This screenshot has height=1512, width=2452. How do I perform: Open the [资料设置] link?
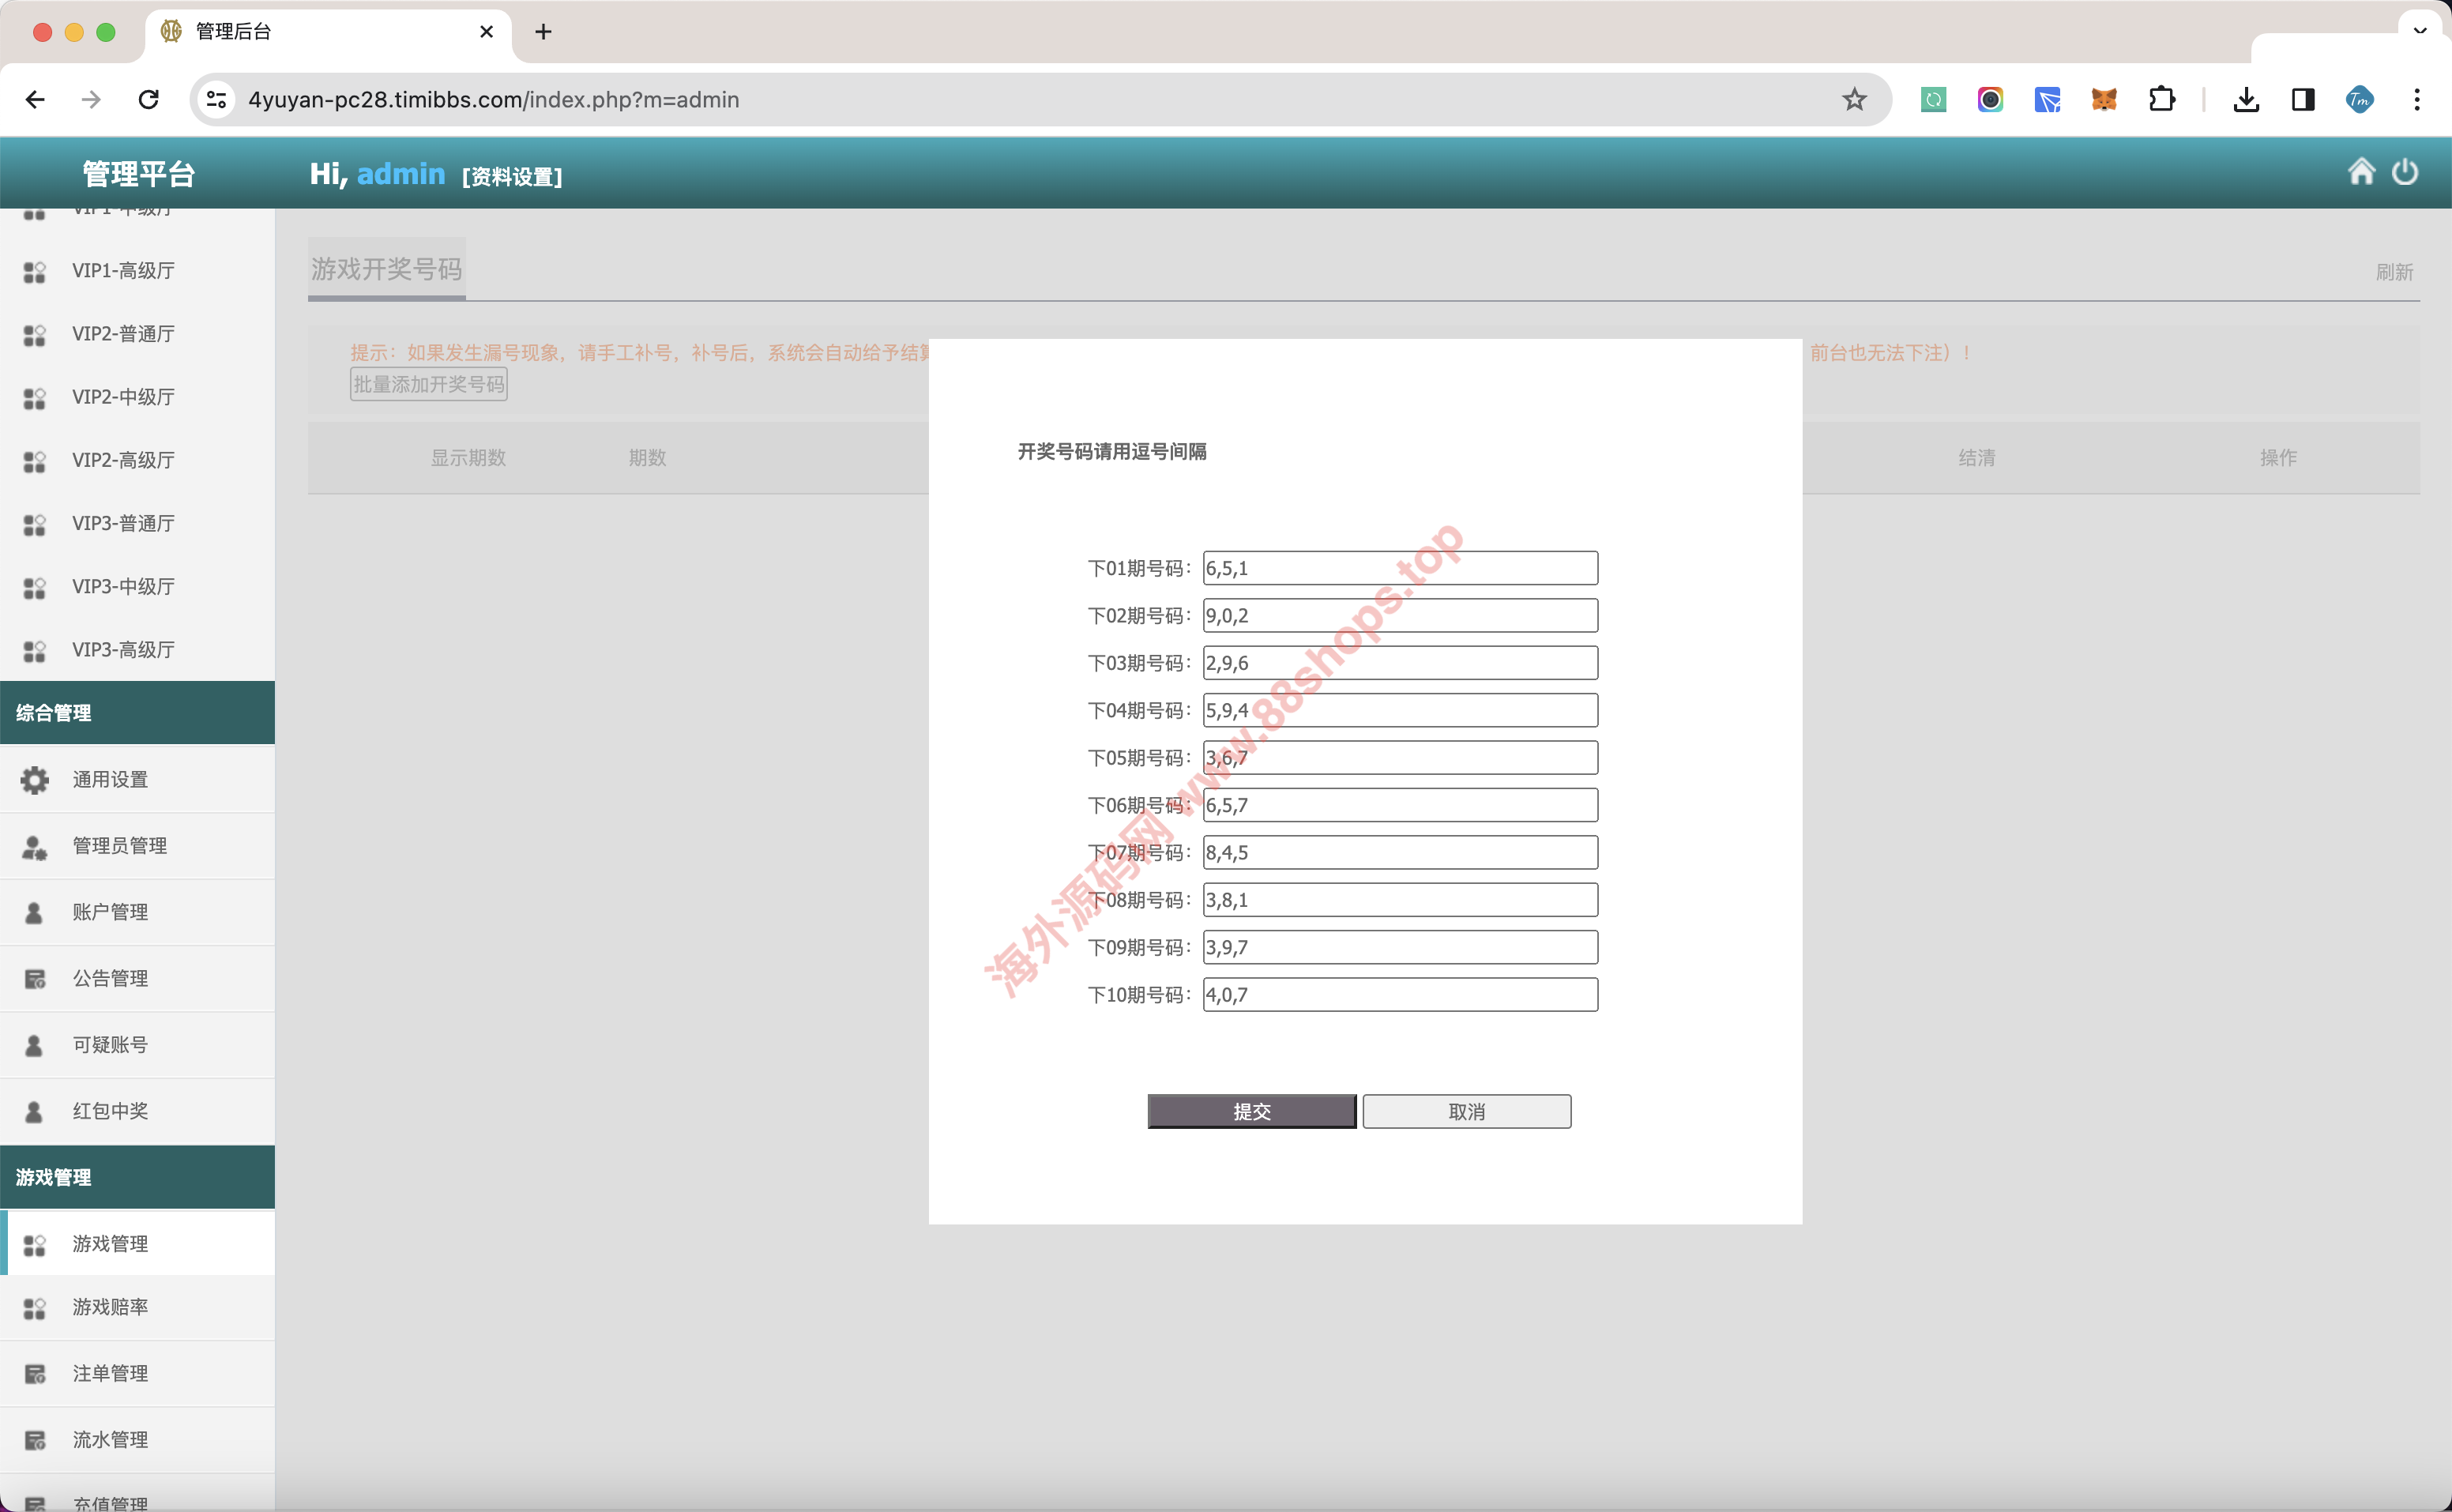click(512, 177)
